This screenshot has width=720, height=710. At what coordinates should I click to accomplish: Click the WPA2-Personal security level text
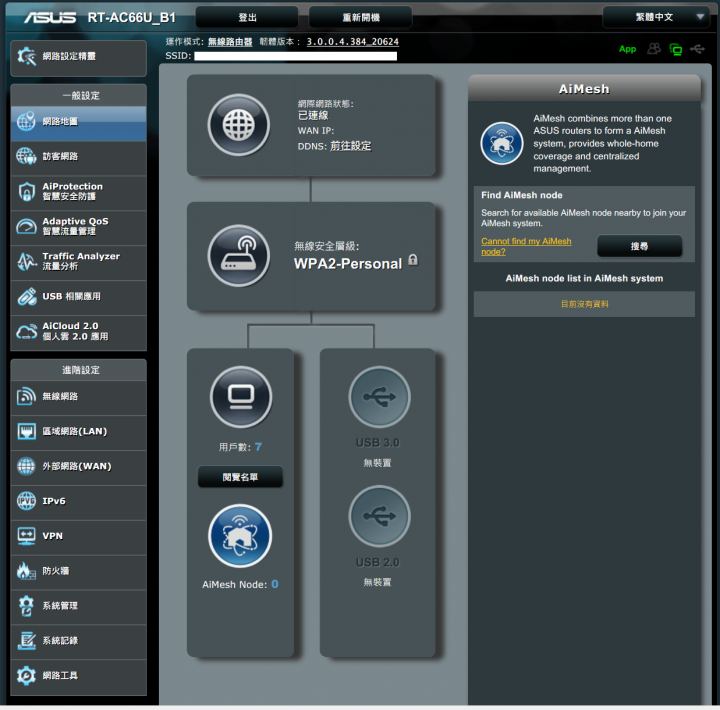348,264
